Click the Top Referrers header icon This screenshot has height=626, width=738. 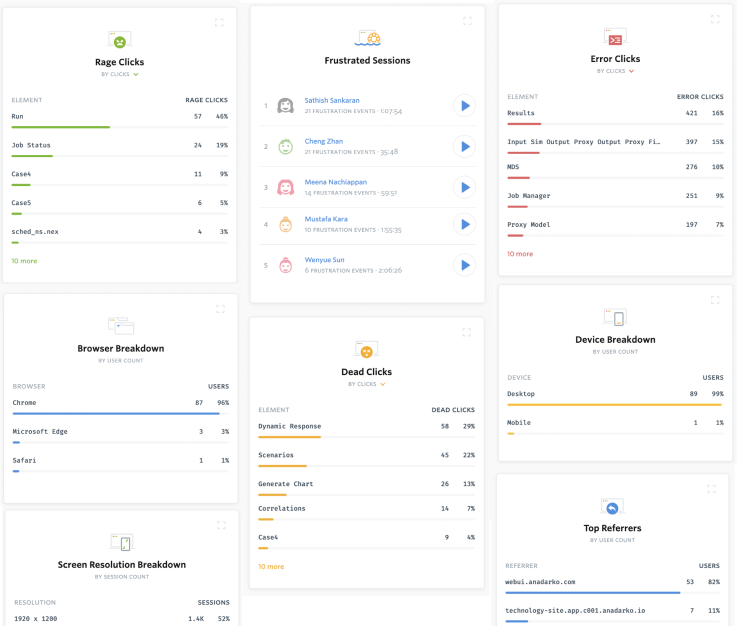pos(612,507)
